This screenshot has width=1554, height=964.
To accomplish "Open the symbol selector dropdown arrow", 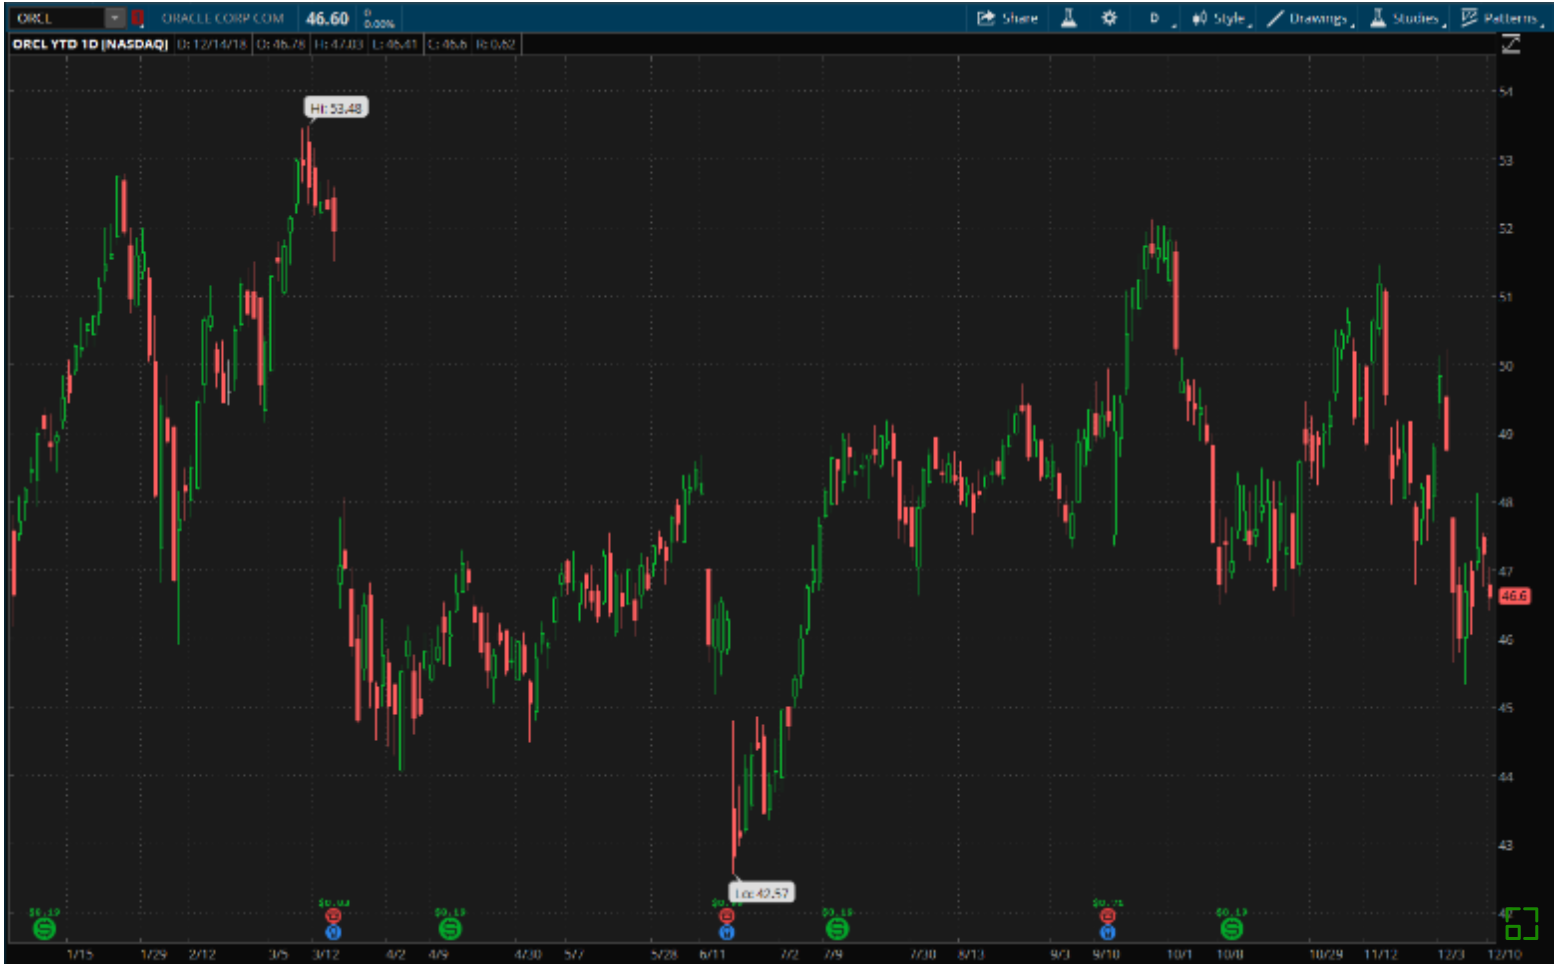I will 115,18.
